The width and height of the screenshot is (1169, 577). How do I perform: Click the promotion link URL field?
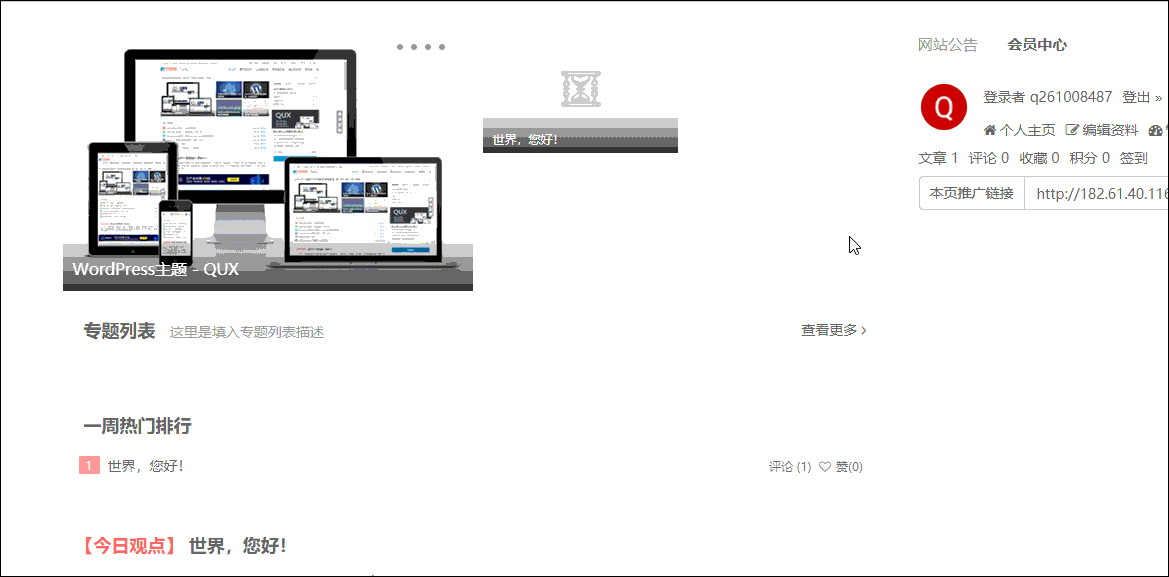(x=1097, y=193)
